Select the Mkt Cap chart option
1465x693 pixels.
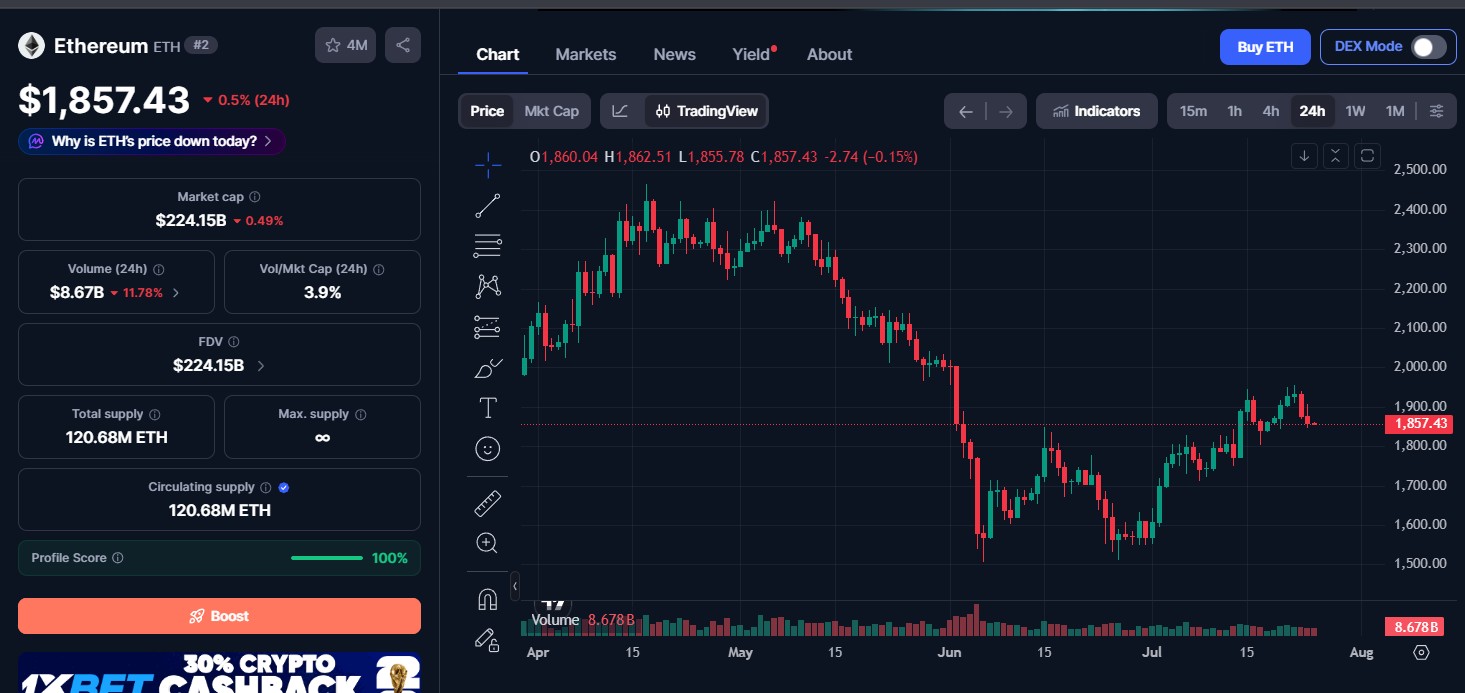point(551,111)
